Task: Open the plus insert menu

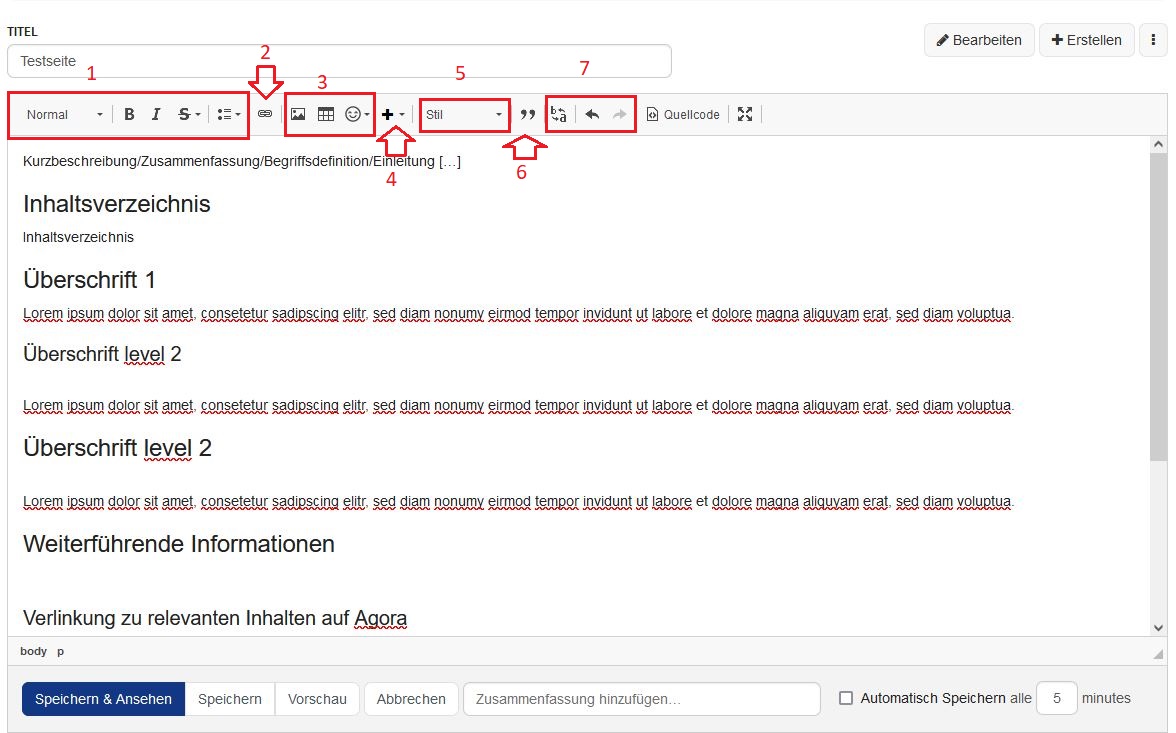Action: 392,114
